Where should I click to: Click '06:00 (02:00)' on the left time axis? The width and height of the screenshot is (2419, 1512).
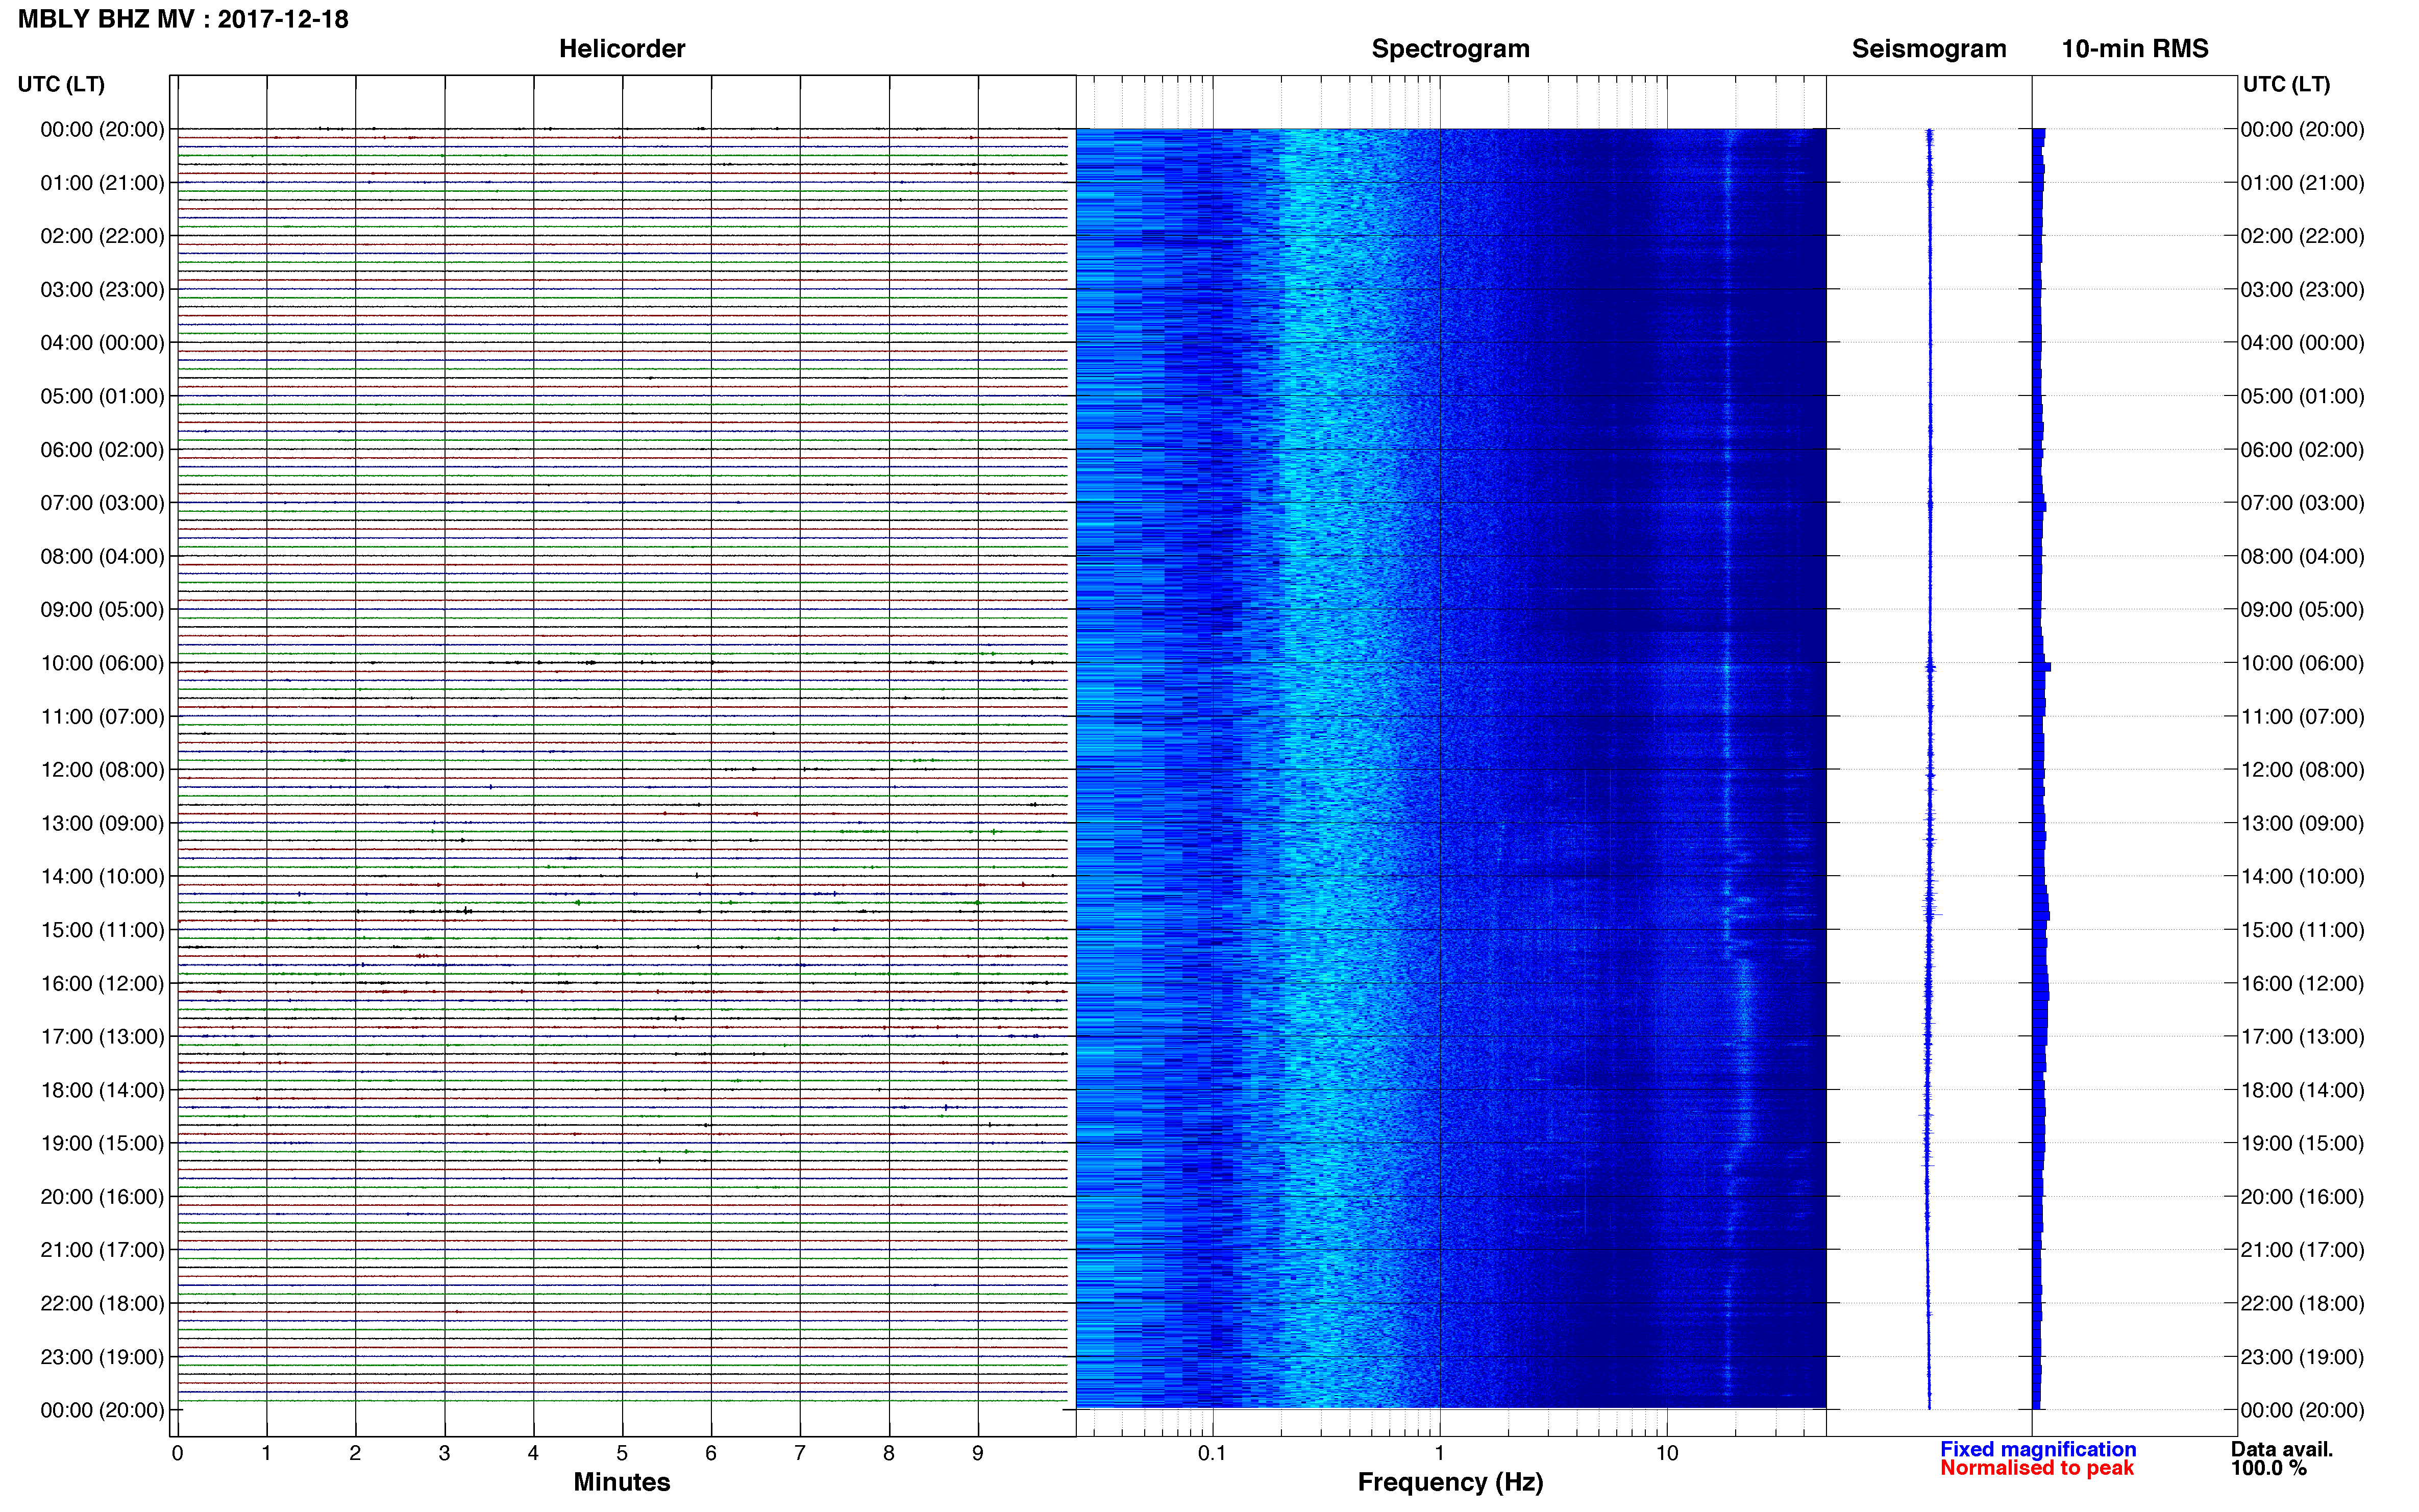coord(102,450)
